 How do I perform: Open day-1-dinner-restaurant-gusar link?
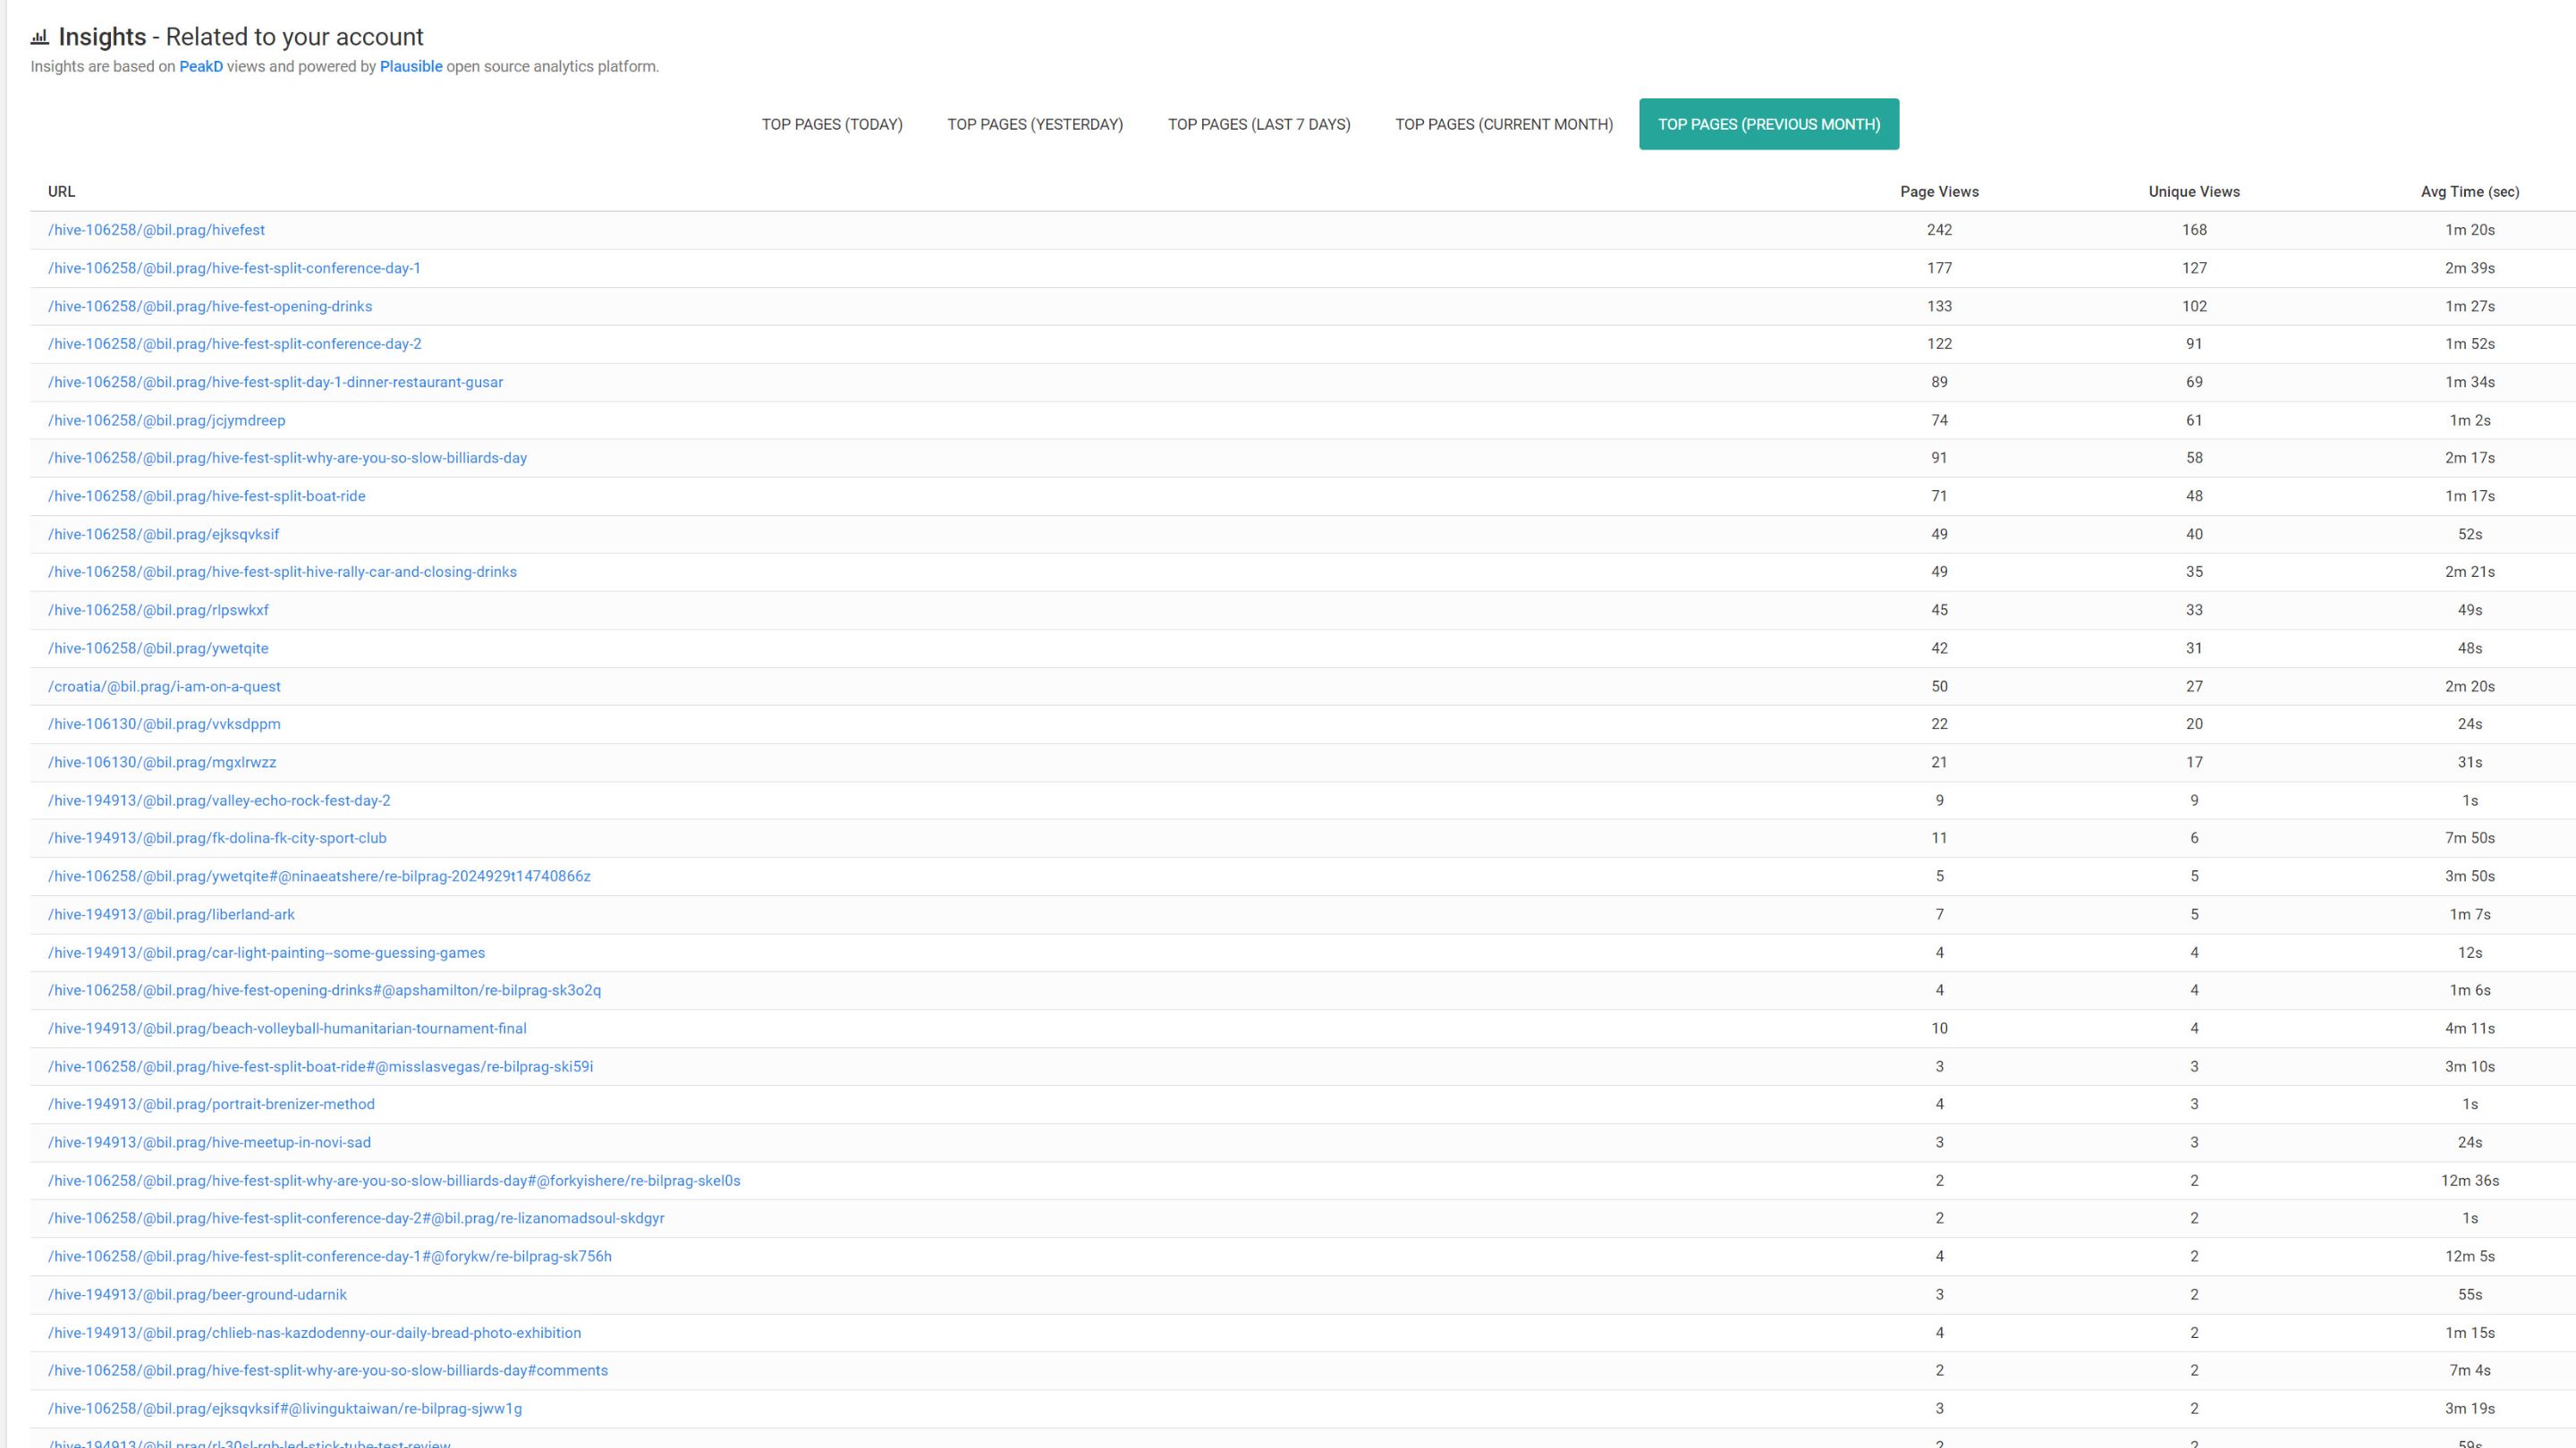click(x=275, y=382)
